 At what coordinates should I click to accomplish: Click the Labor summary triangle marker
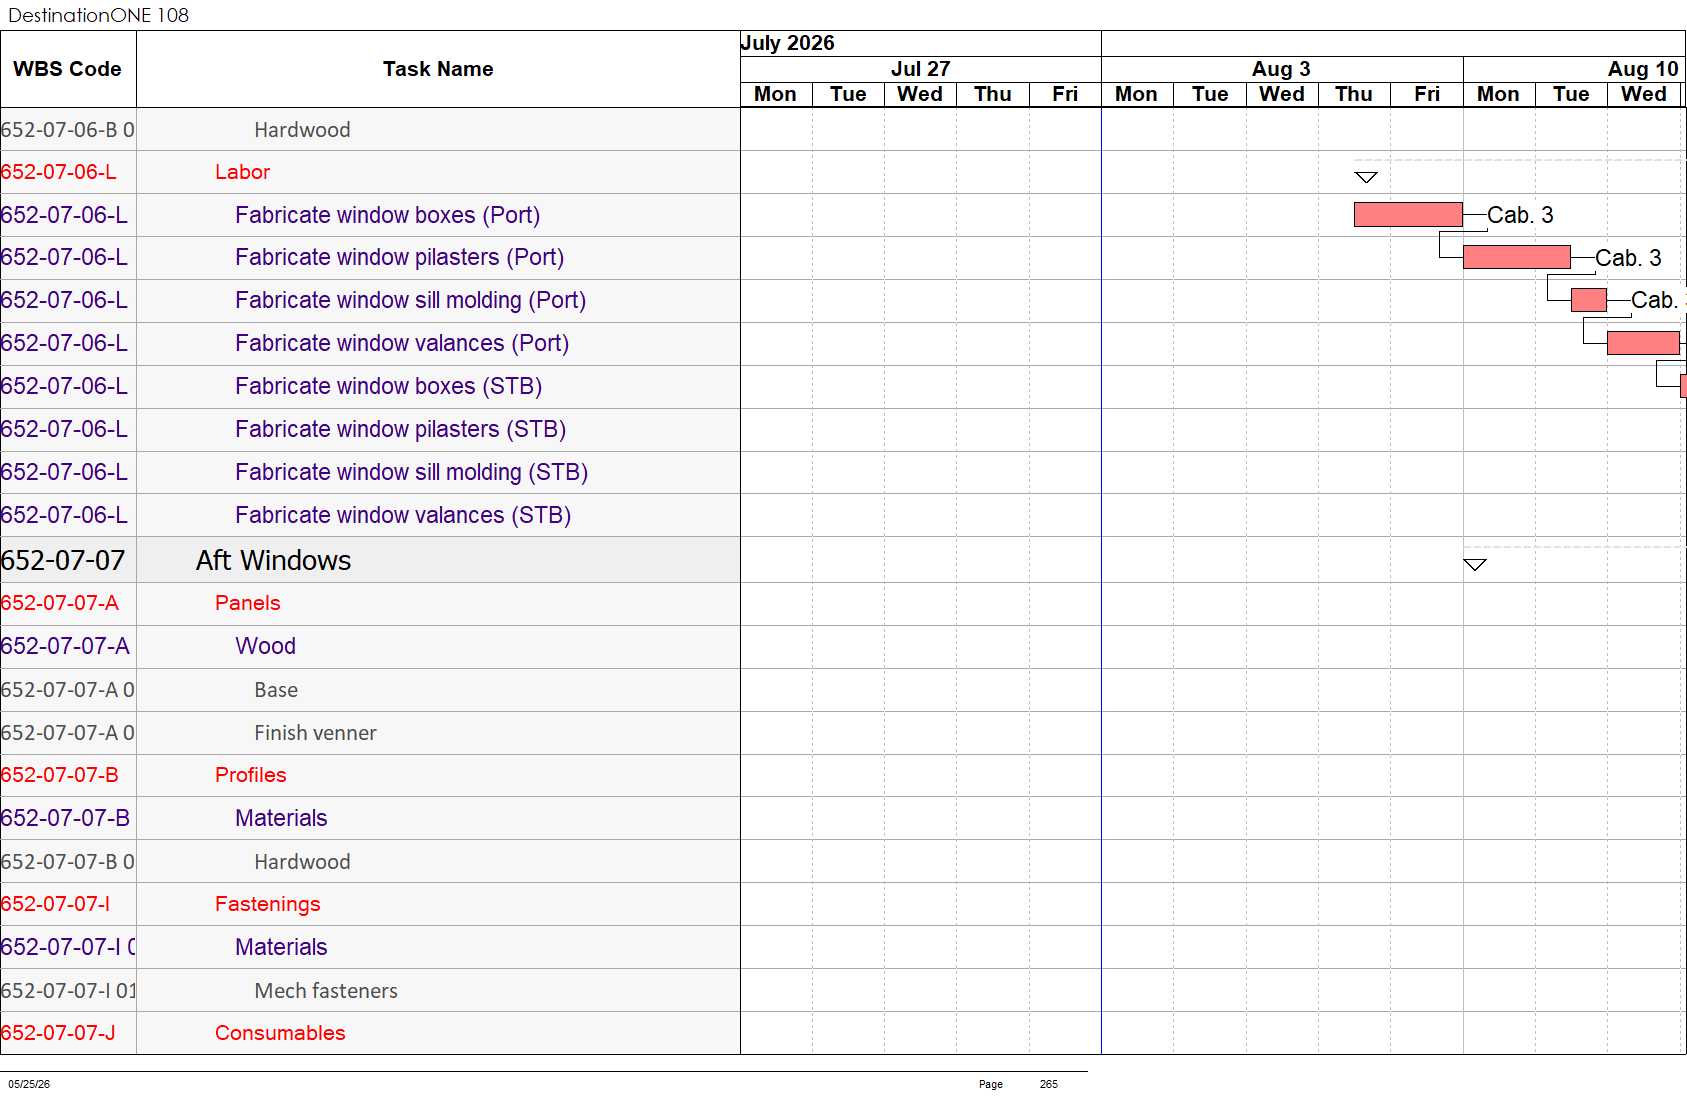coord(1365,177)
